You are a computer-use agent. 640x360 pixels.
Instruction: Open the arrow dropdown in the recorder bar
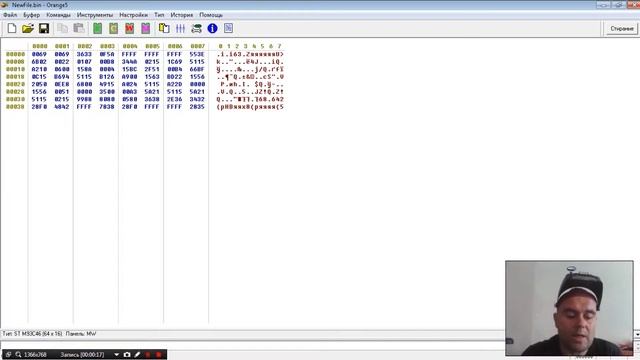(x=117, y=355)
